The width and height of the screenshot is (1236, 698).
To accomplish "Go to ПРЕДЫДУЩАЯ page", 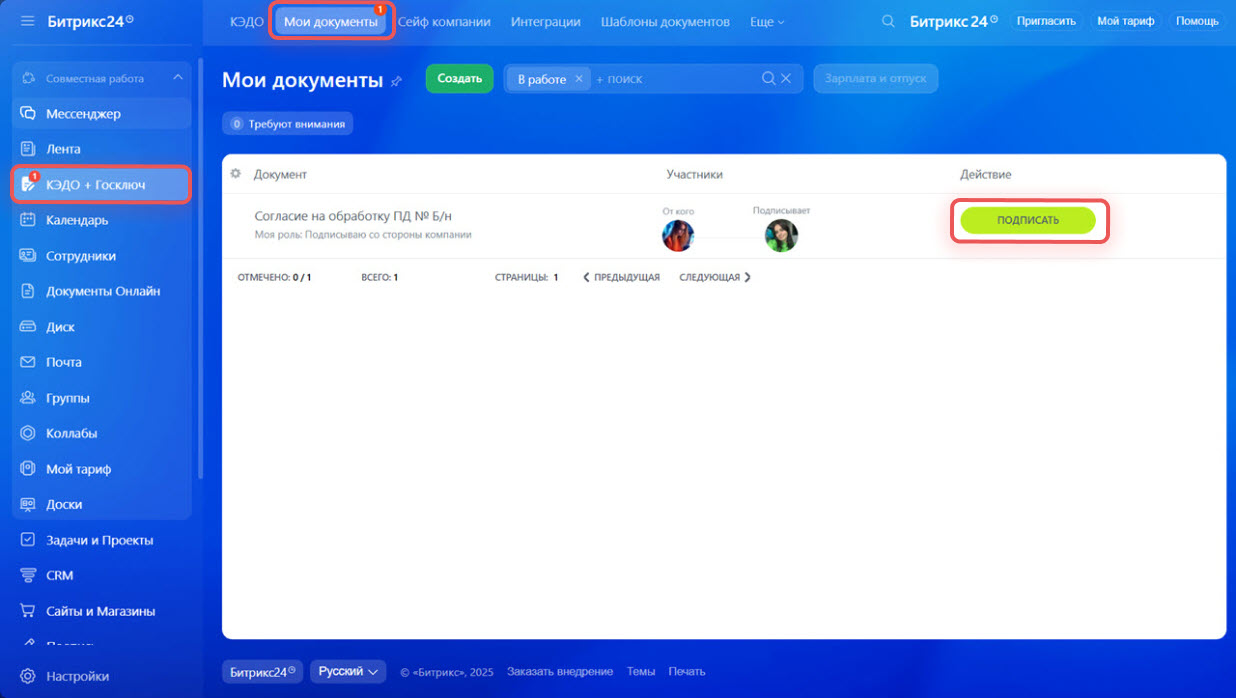I will pyautogui.click(x=621, y=277).
